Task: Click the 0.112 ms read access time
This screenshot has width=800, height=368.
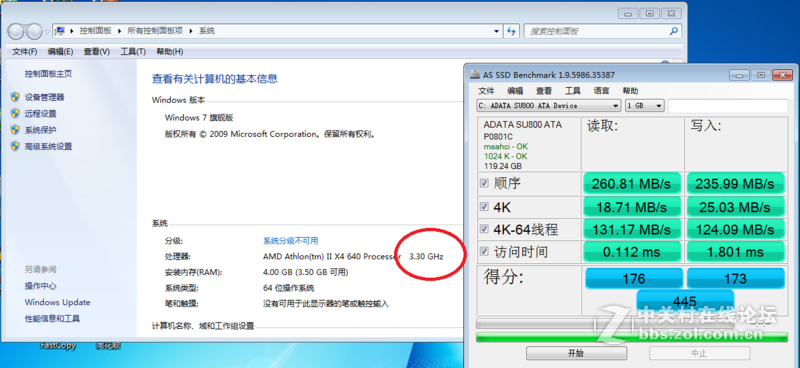Action: (632, 252)
